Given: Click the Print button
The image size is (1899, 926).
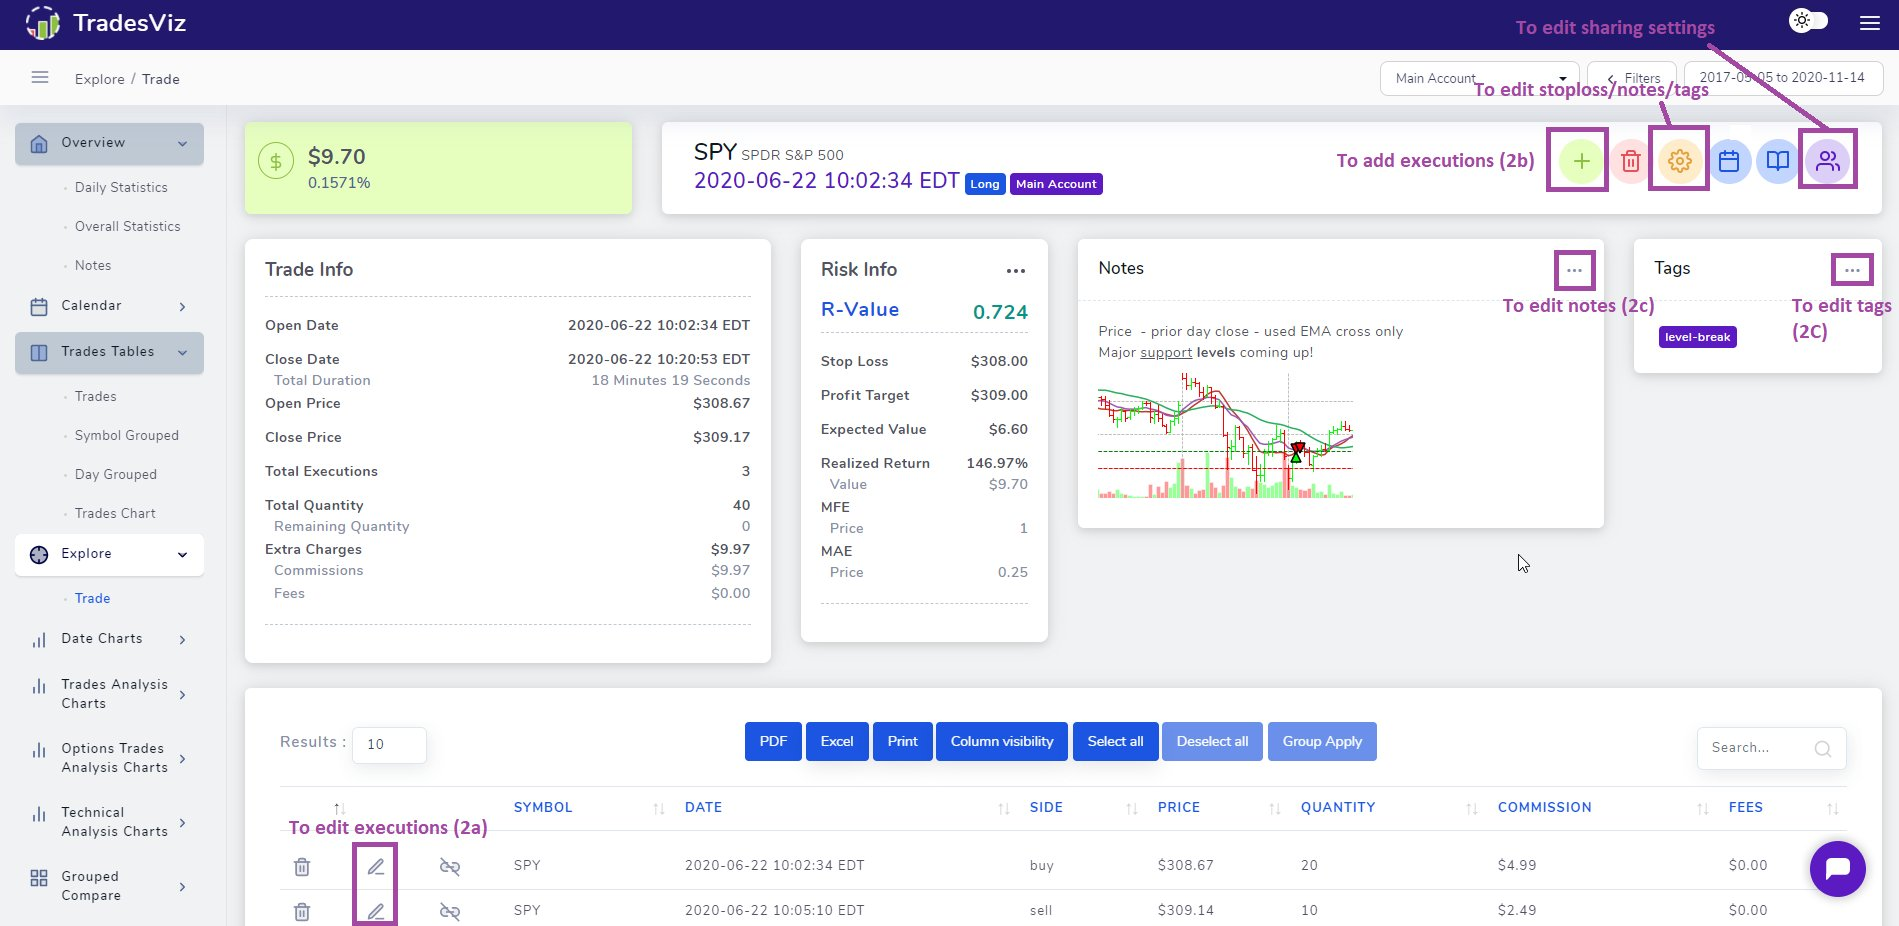Looking at the screenshot, I should click(902, 741).
